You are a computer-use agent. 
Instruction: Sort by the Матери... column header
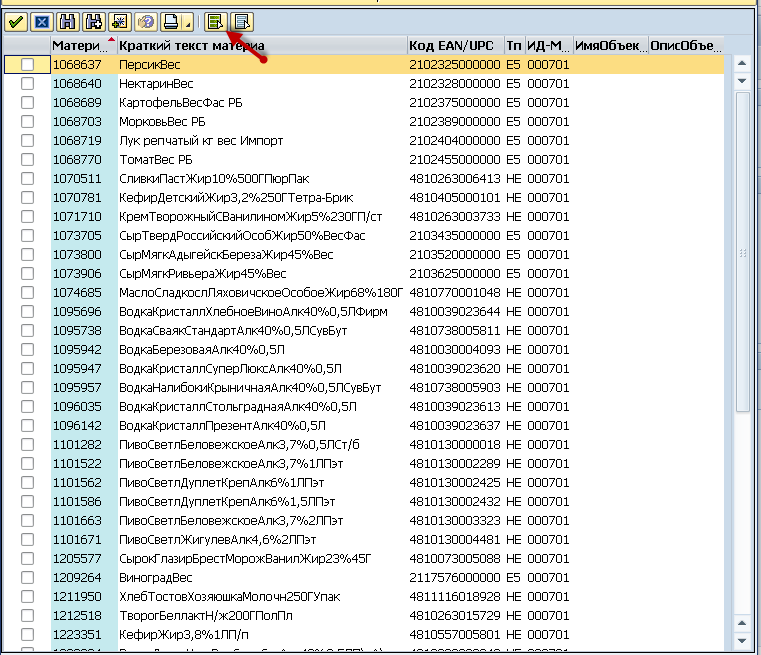point(83,46)
